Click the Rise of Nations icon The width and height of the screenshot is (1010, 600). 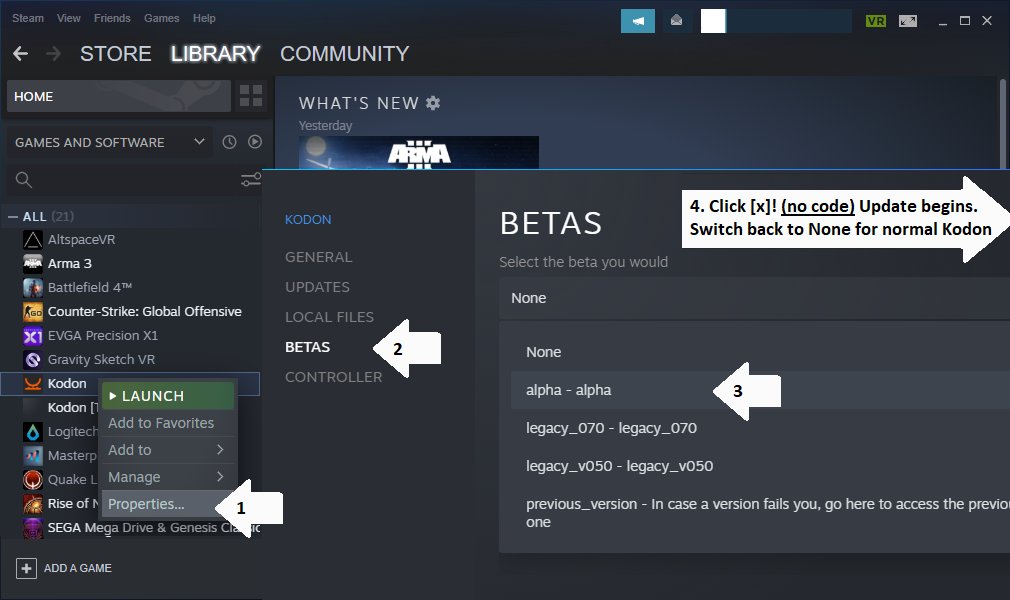33,503
